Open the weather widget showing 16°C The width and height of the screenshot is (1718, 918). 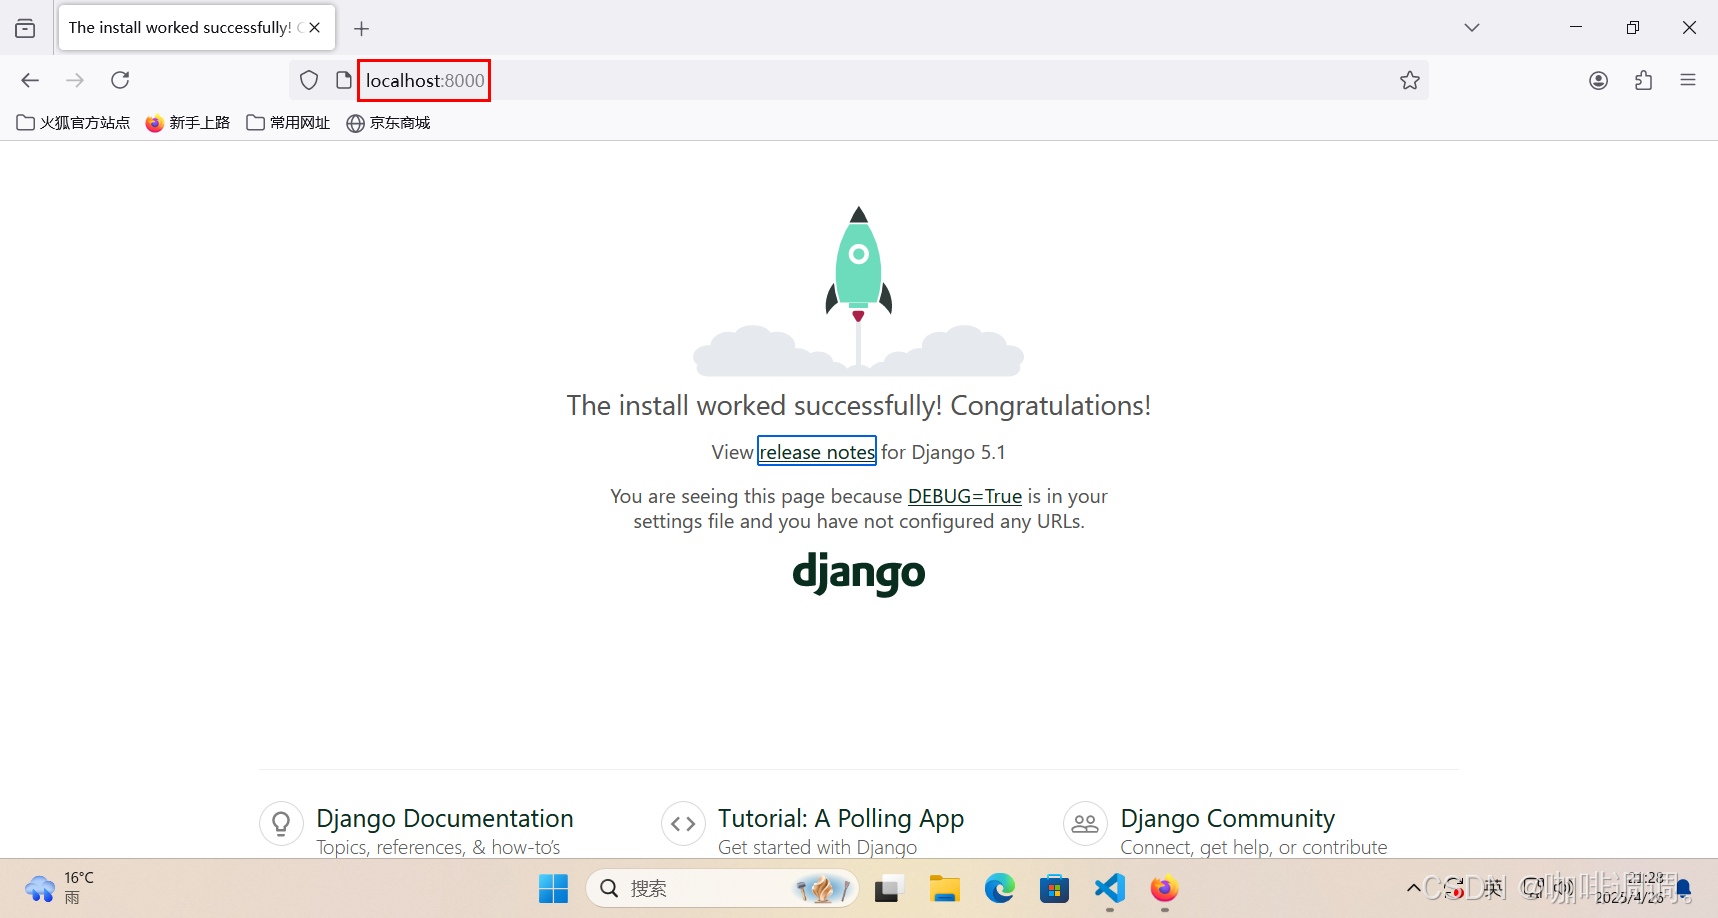[60, 888]
